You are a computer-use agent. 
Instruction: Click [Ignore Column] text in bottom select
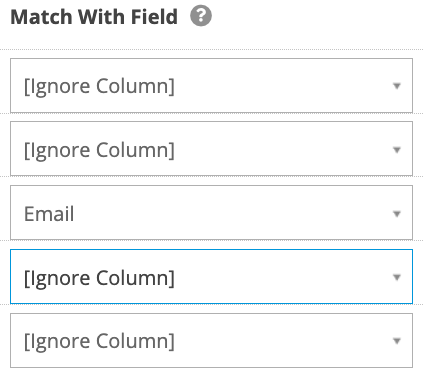tap(99, 341)
